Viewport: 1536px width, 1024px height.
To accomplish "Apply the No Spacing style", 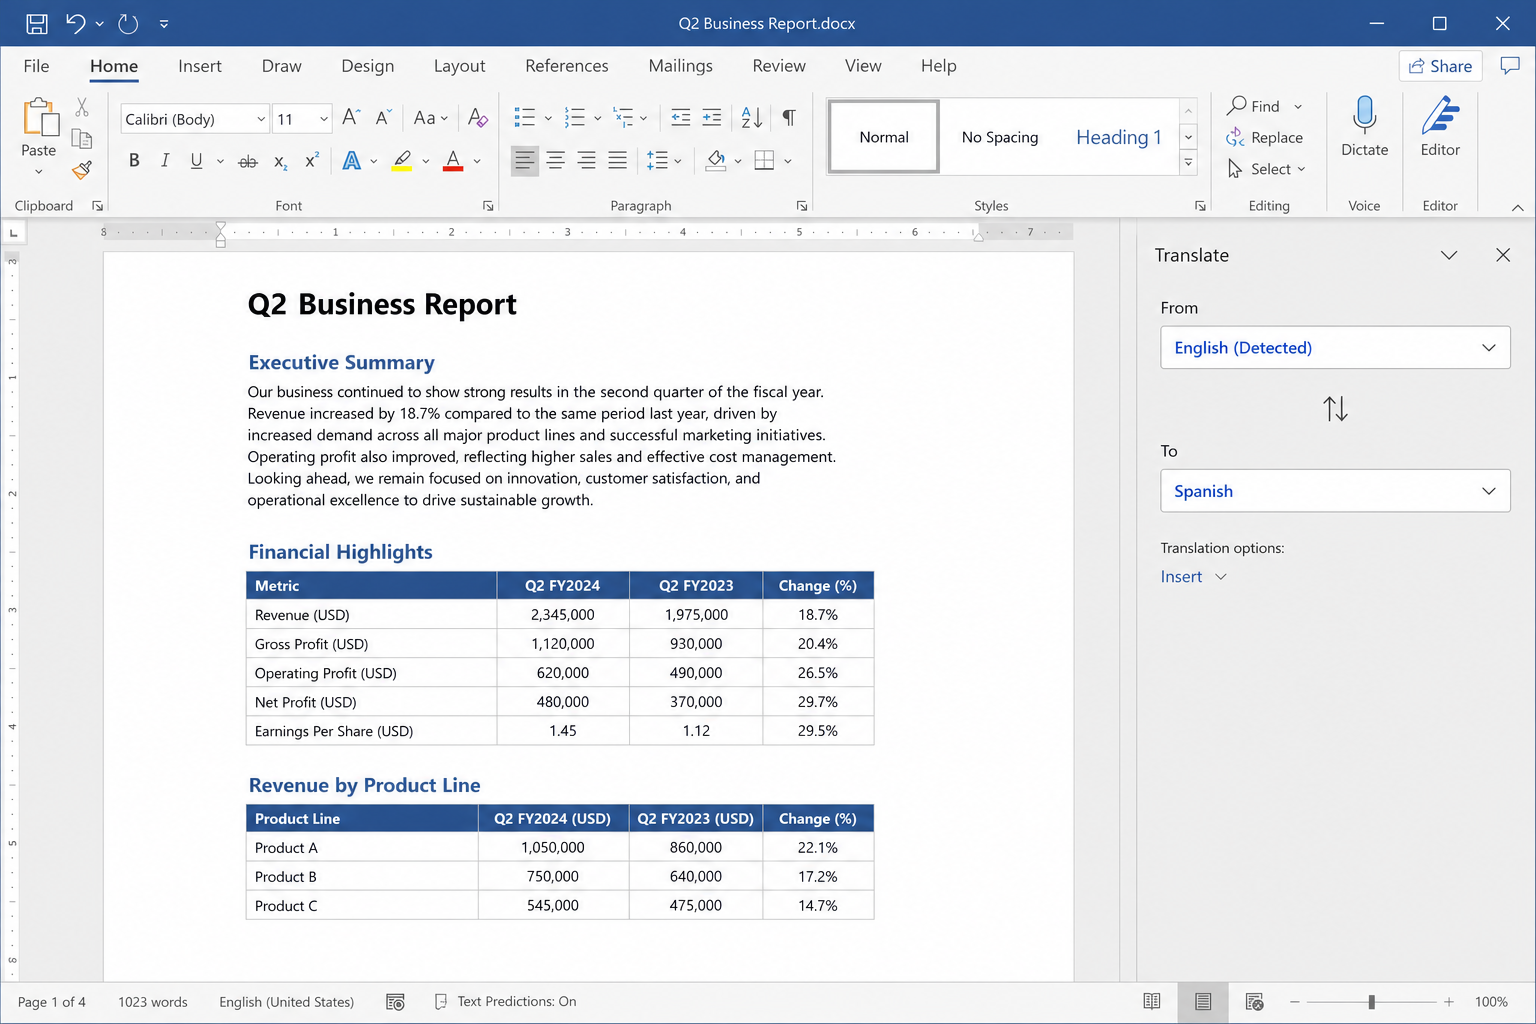I will 999,137.
